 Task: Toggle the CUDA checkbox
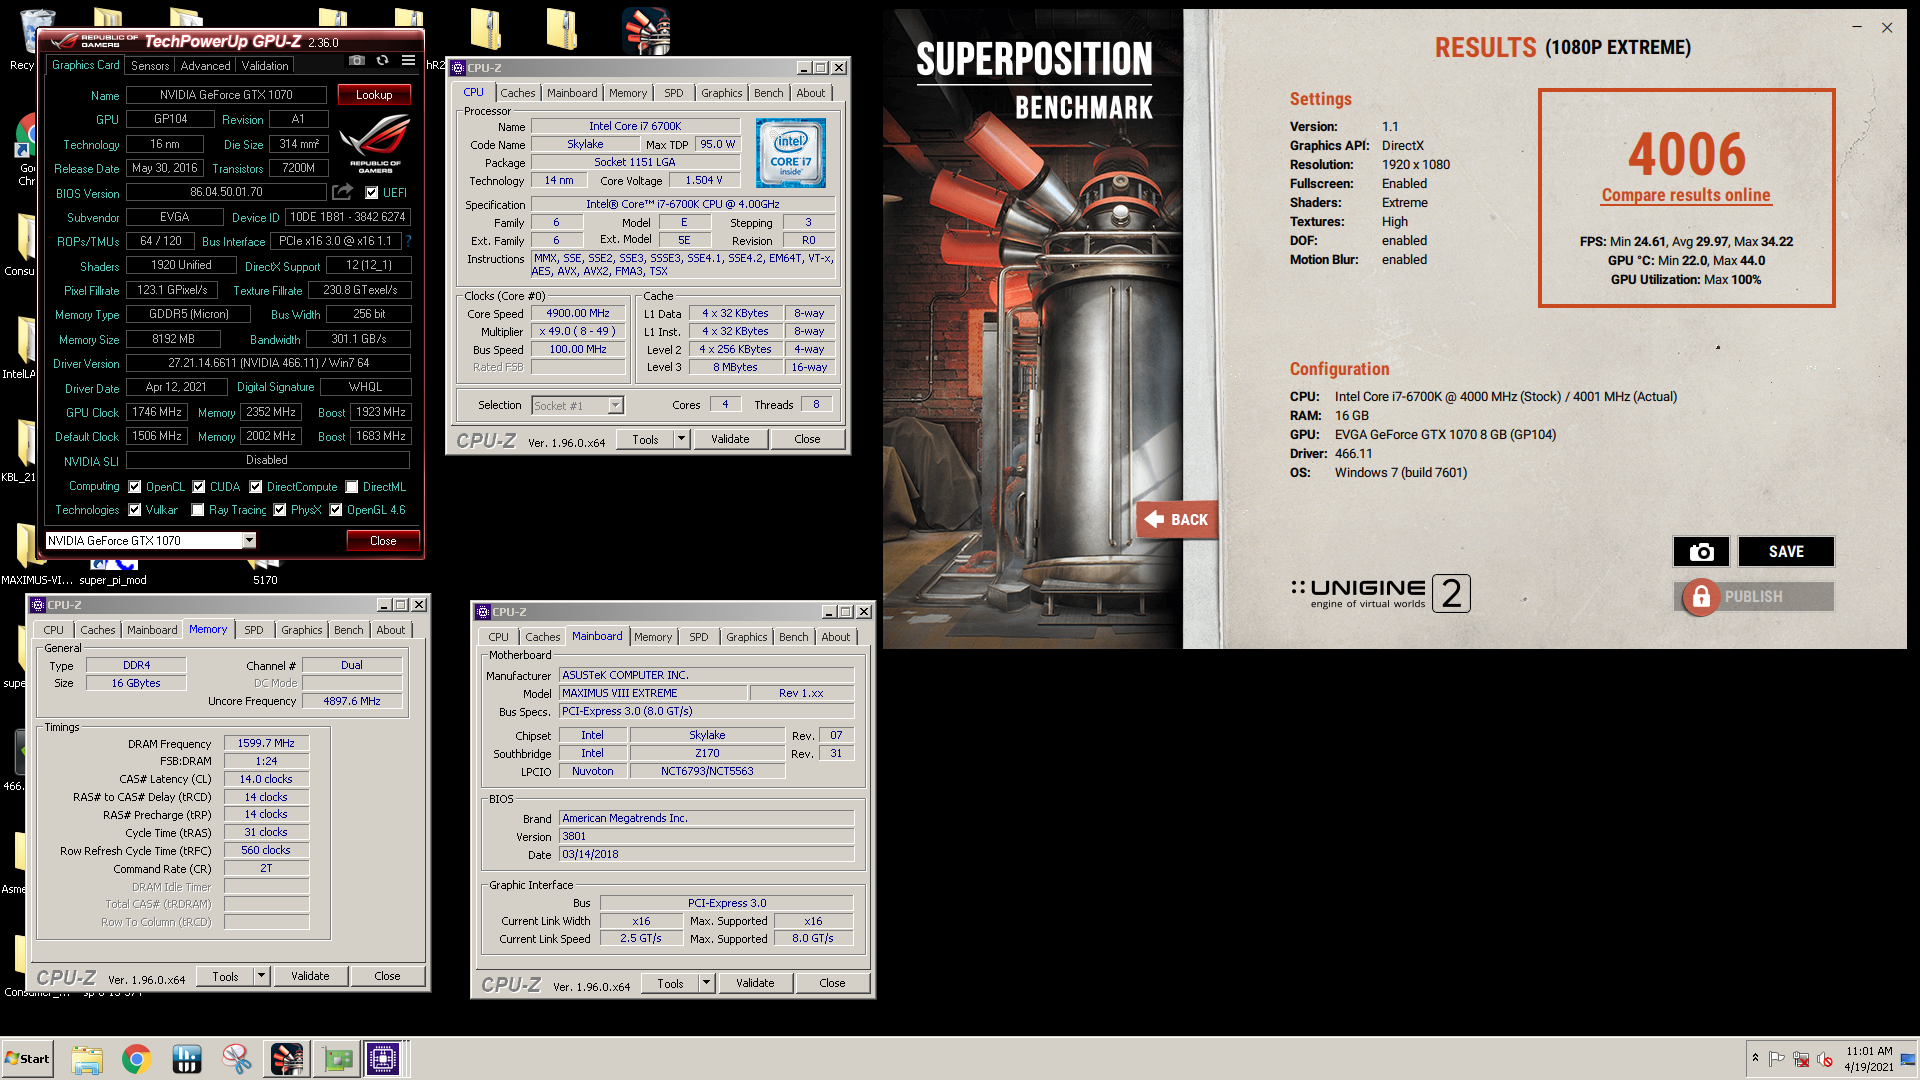pos(199,487)
